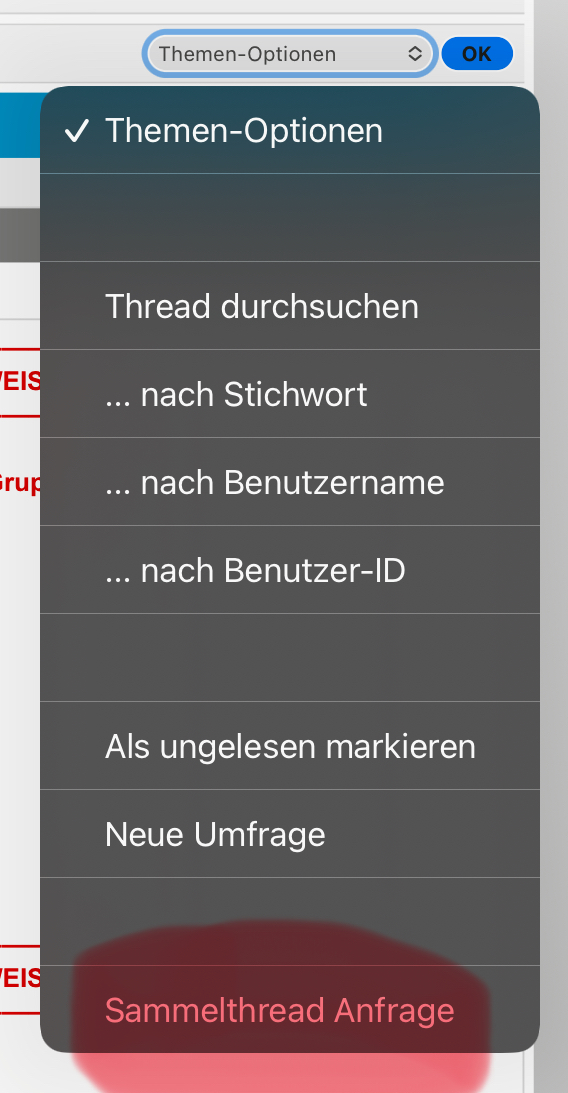
Task: Click the upper red 'VEIS' text behind menu
Action: (x=20, y=381)
